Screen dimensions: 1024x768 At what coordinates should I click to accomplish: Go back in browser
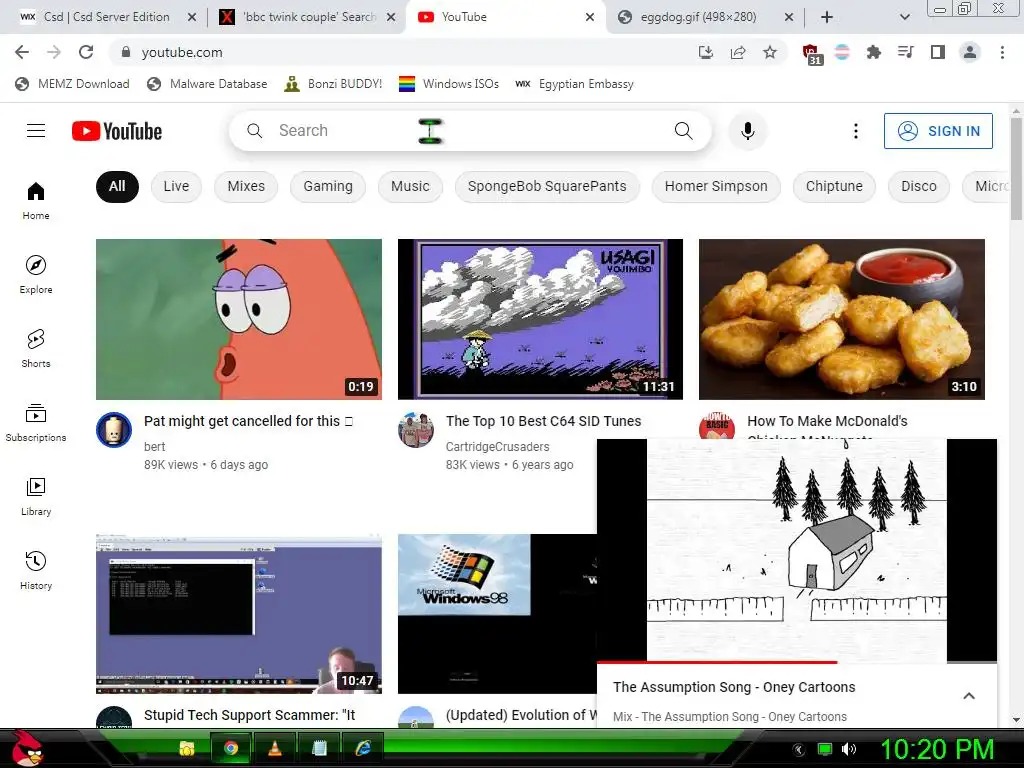(x=22, y=52)
